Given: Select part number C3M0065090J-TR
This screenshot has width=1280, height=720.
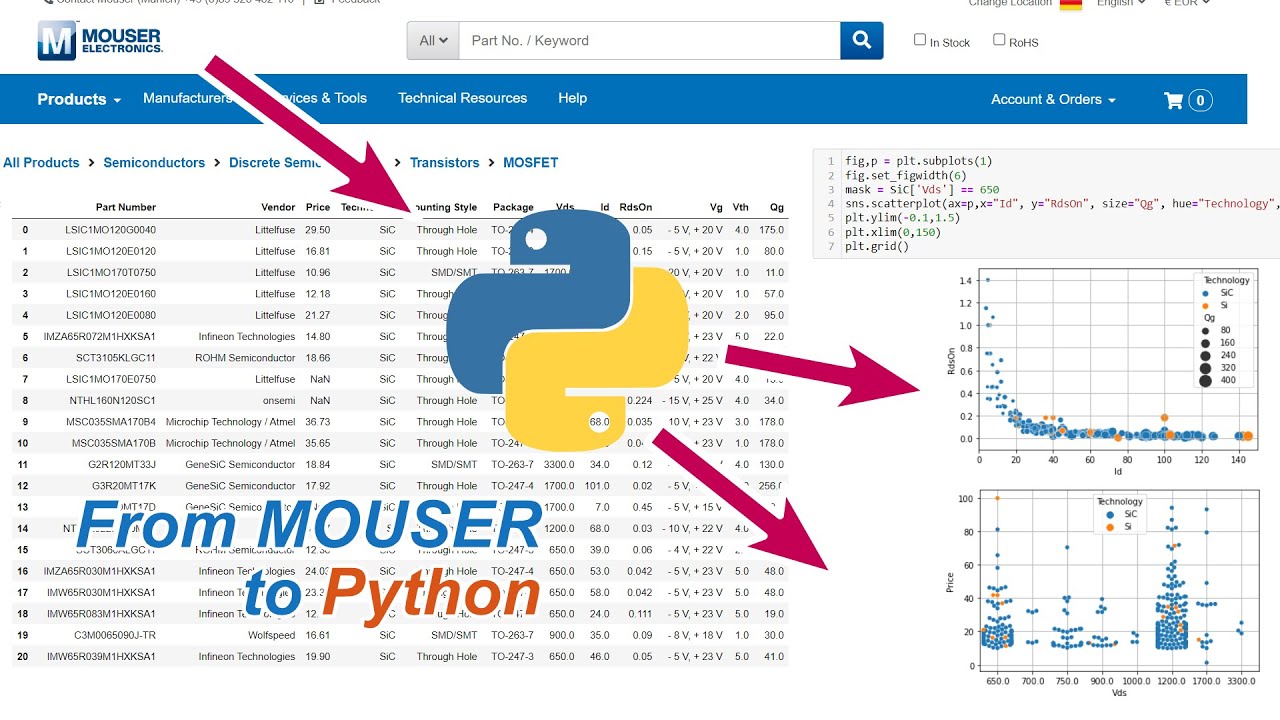Looking at the screenshot, I should click(x=115, y=635).
